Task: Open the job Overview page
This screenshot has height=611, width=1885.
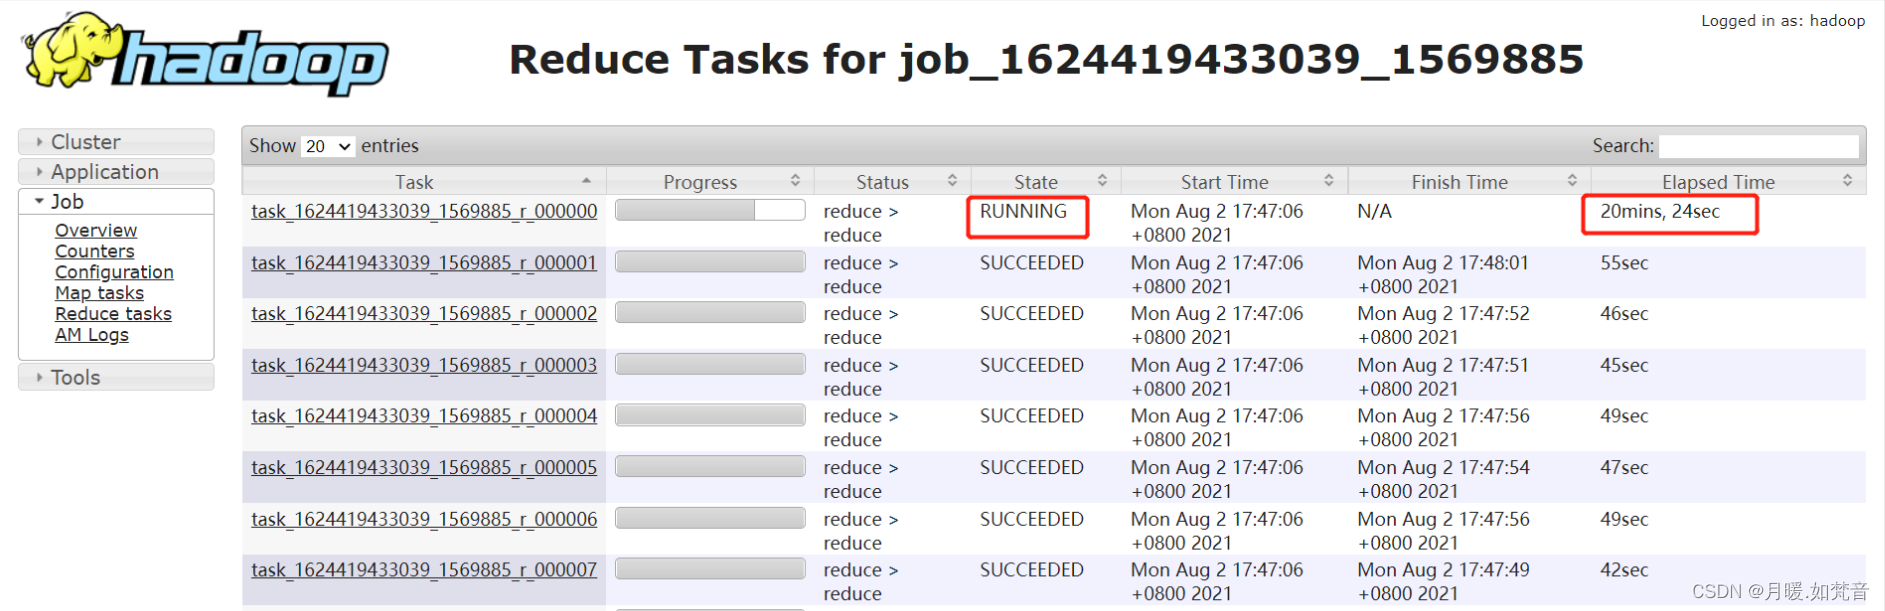Action: [x=96, y=230]
